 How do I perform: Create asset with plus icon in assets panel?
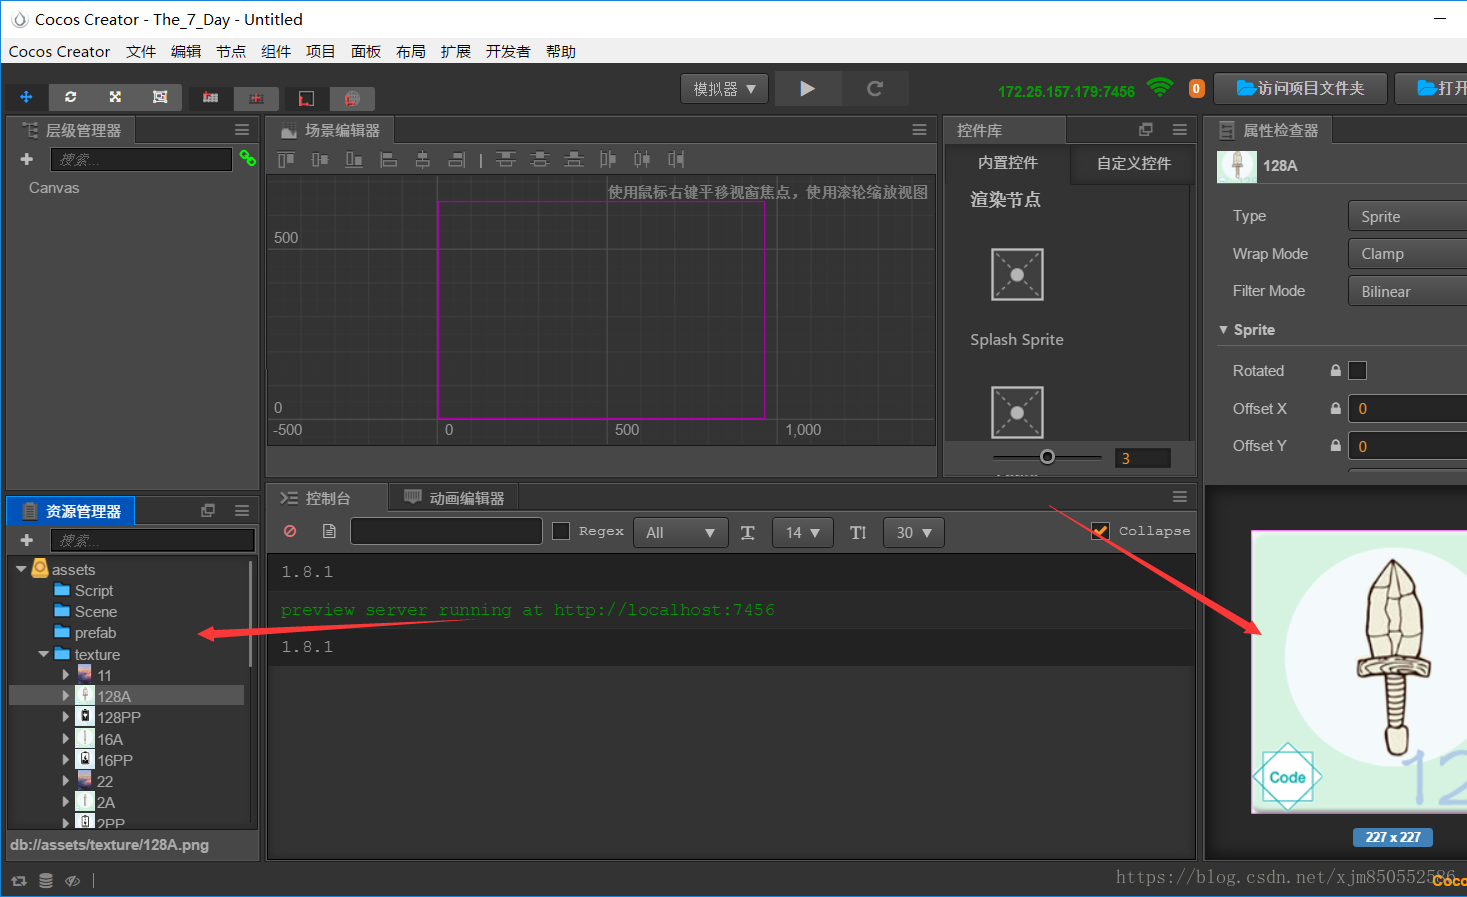tap(27, 540)
